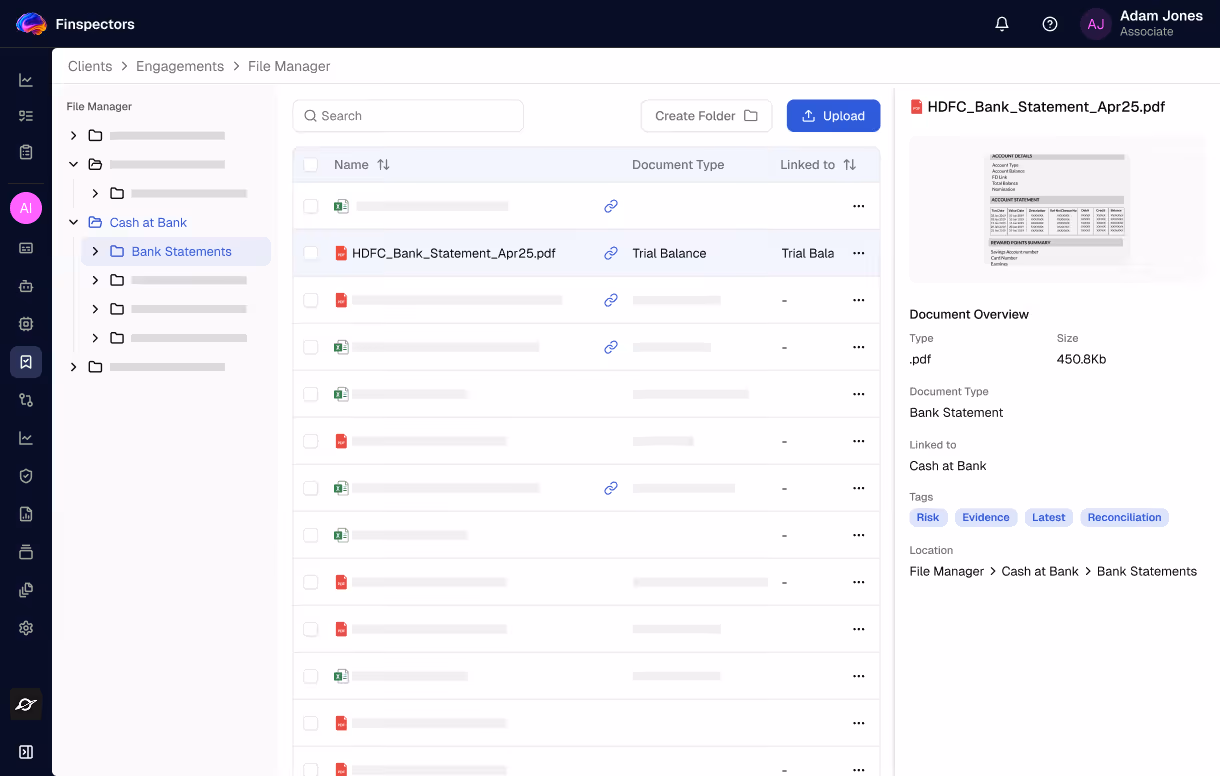This screenshot has height=776, width=1220.
Task: Click the Risk tag
Action: (928, 517)
